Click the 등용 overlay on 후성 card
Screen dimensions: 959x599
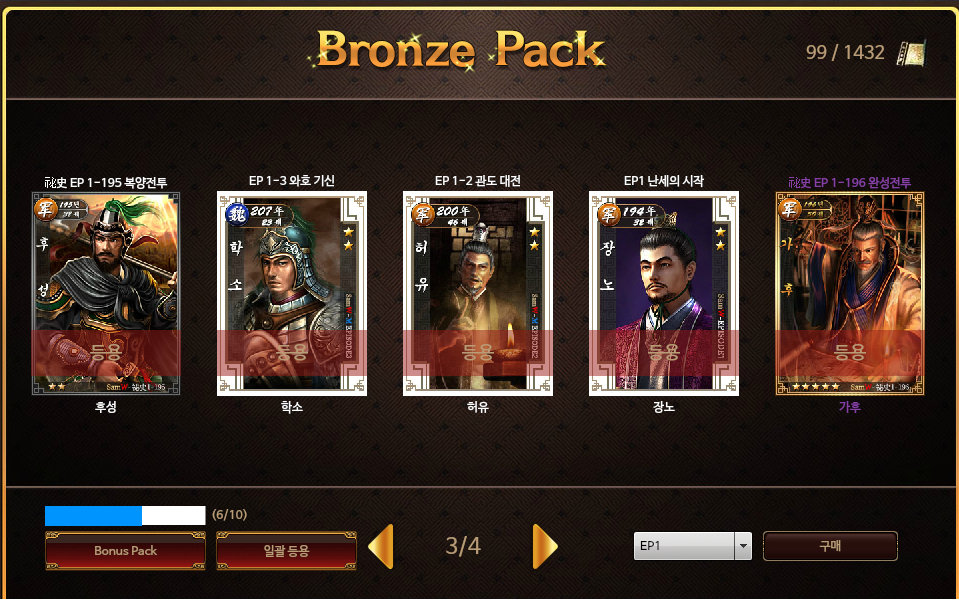point(106,353)
